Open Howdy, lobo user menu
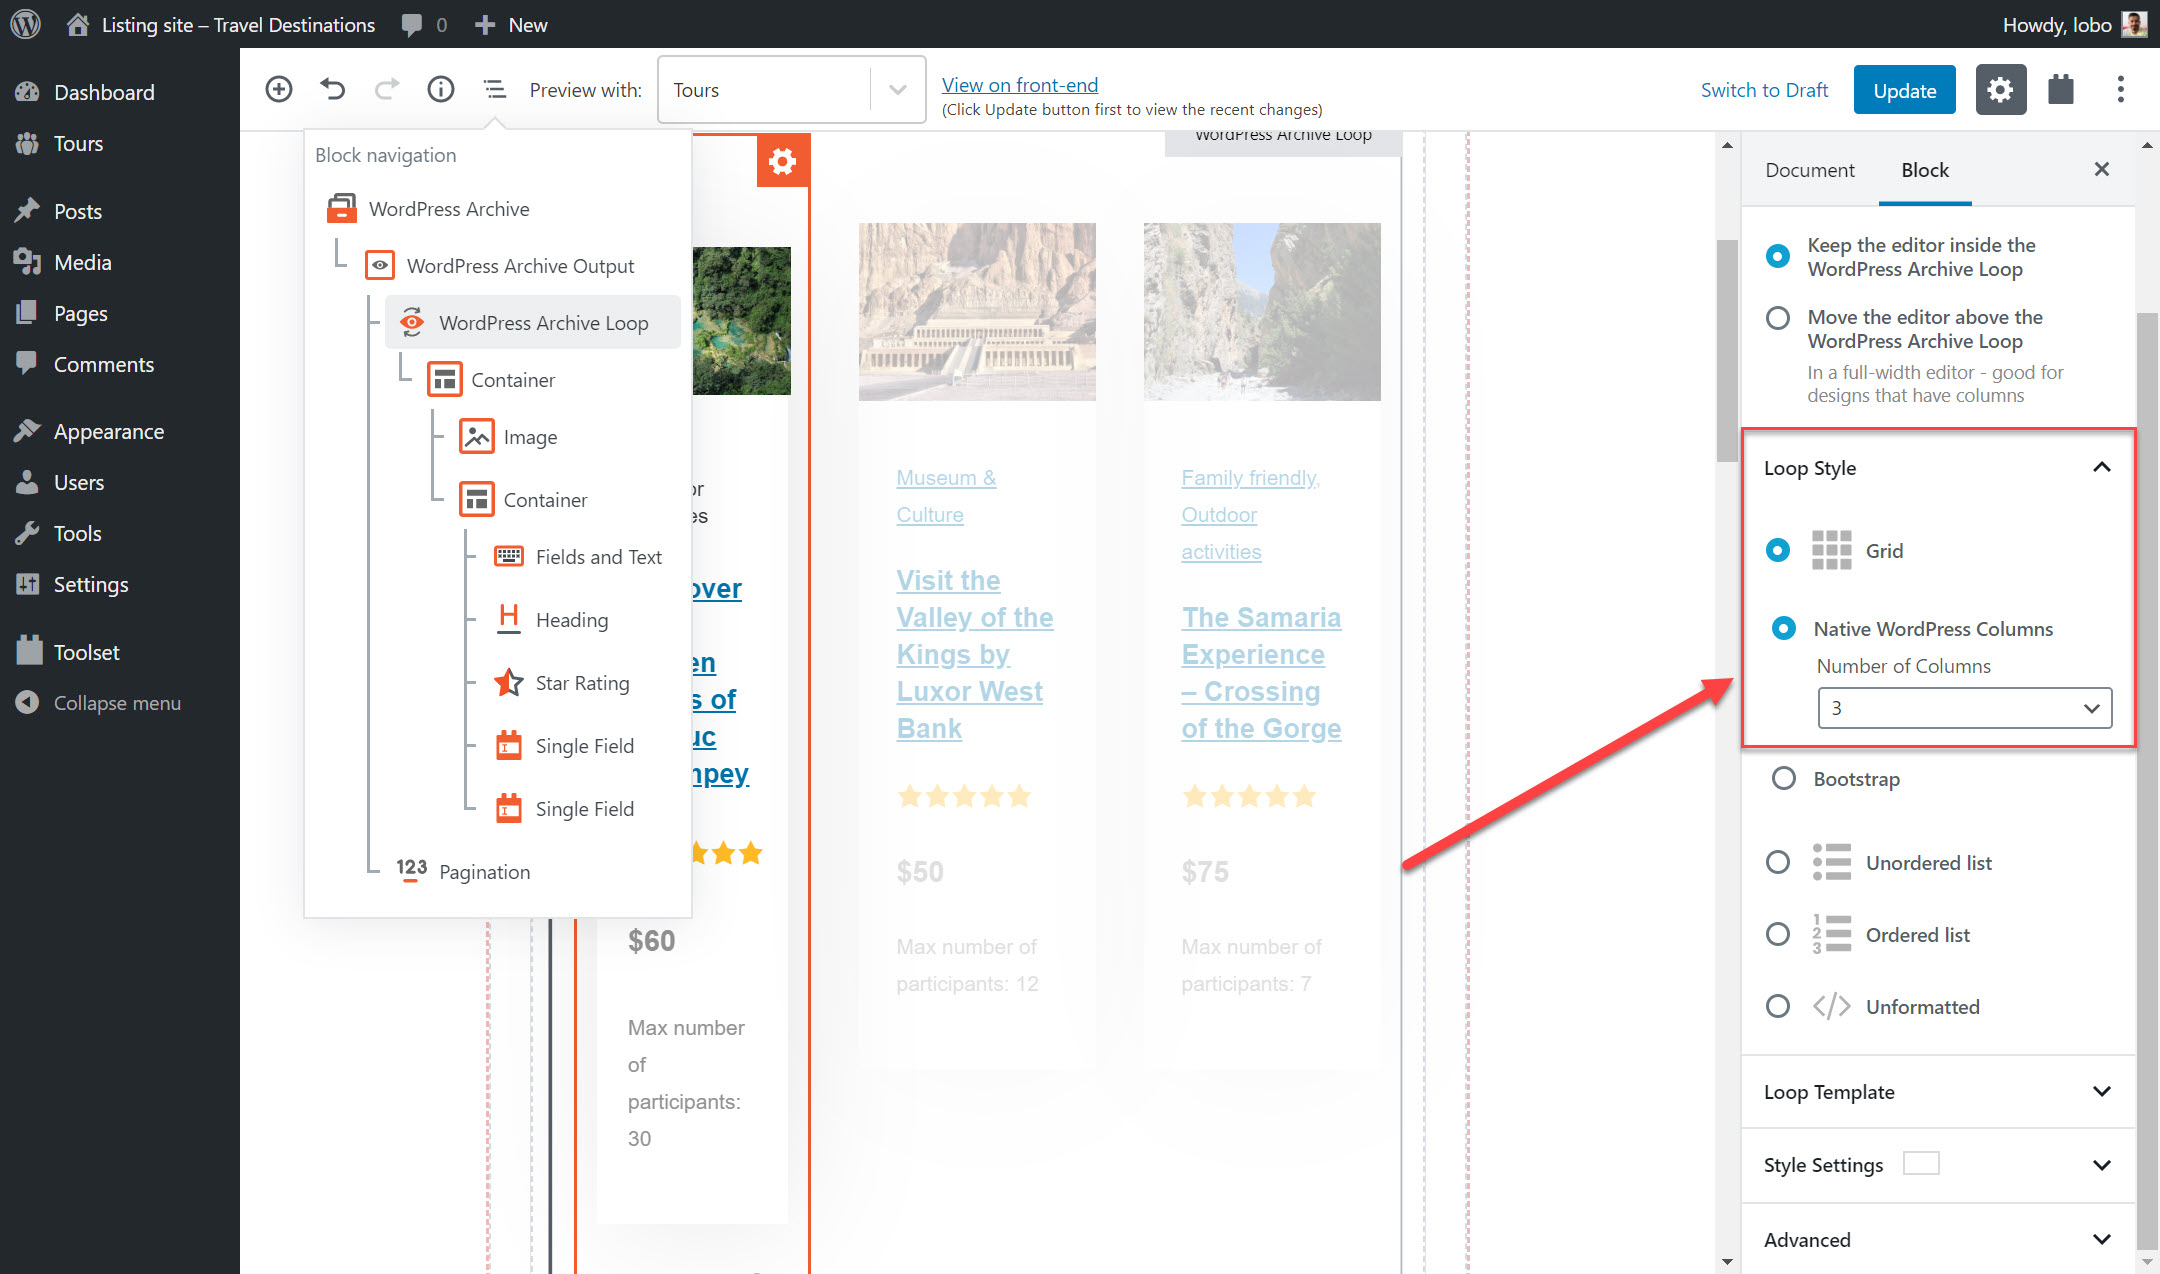 2074,25
